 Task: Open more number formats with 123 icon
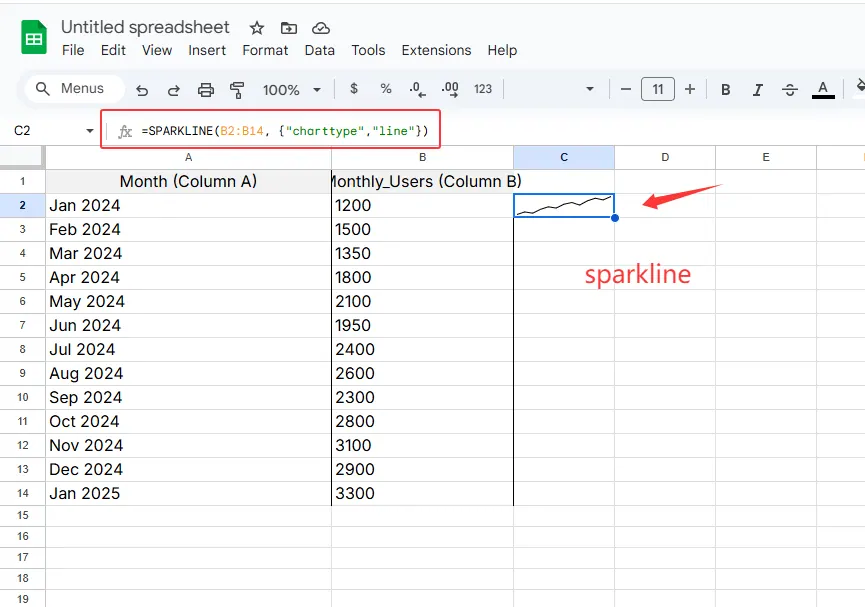tap(481, 89)
